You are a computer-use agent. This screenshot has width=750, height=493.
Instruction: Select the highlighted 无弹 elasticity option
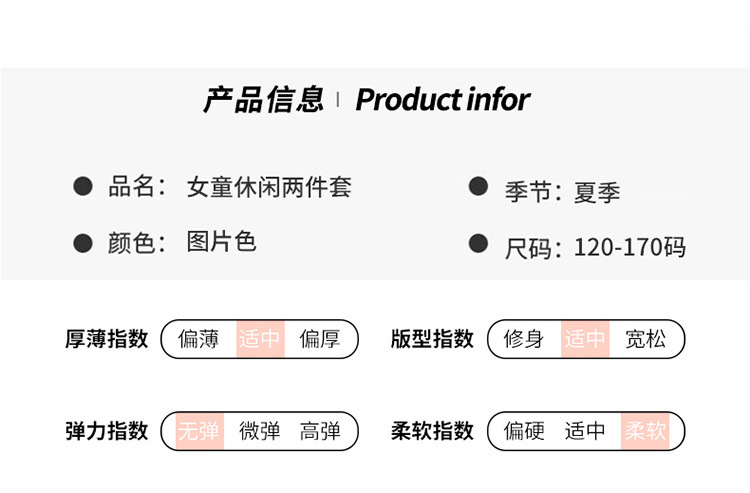click(198, 431)
